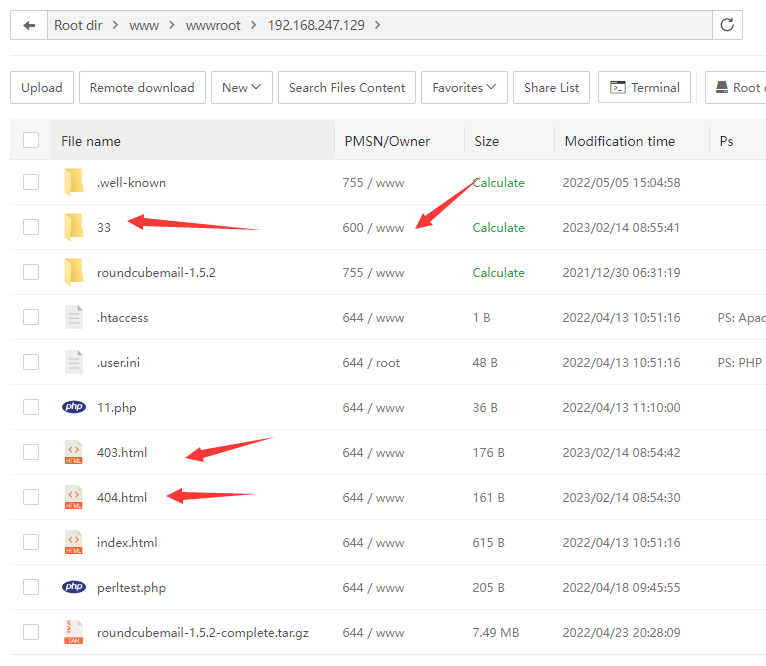Click the HTML icon of index.html
Image resolution: width=766 pixels, height=666 pixels.
(x=74, y=542)
